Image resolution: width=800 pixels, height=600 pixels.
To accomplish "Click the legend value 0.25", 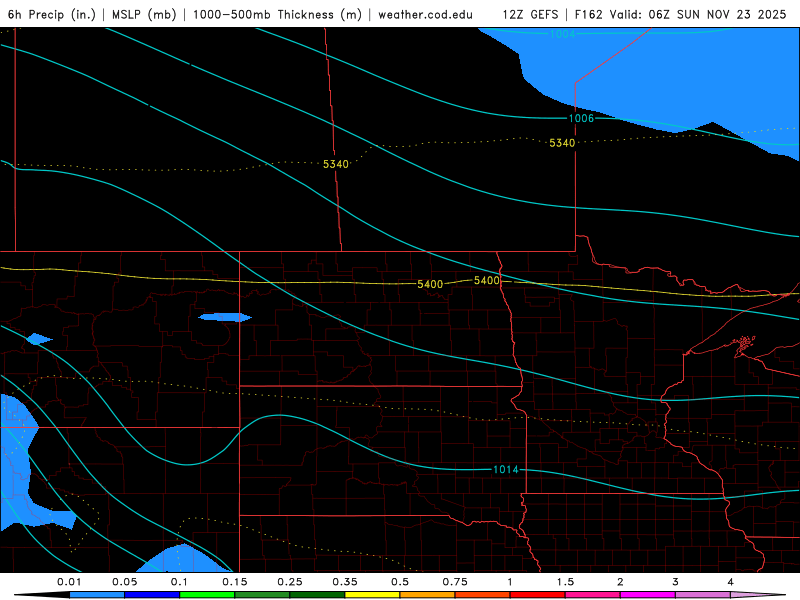I will (x=290, y=582).
